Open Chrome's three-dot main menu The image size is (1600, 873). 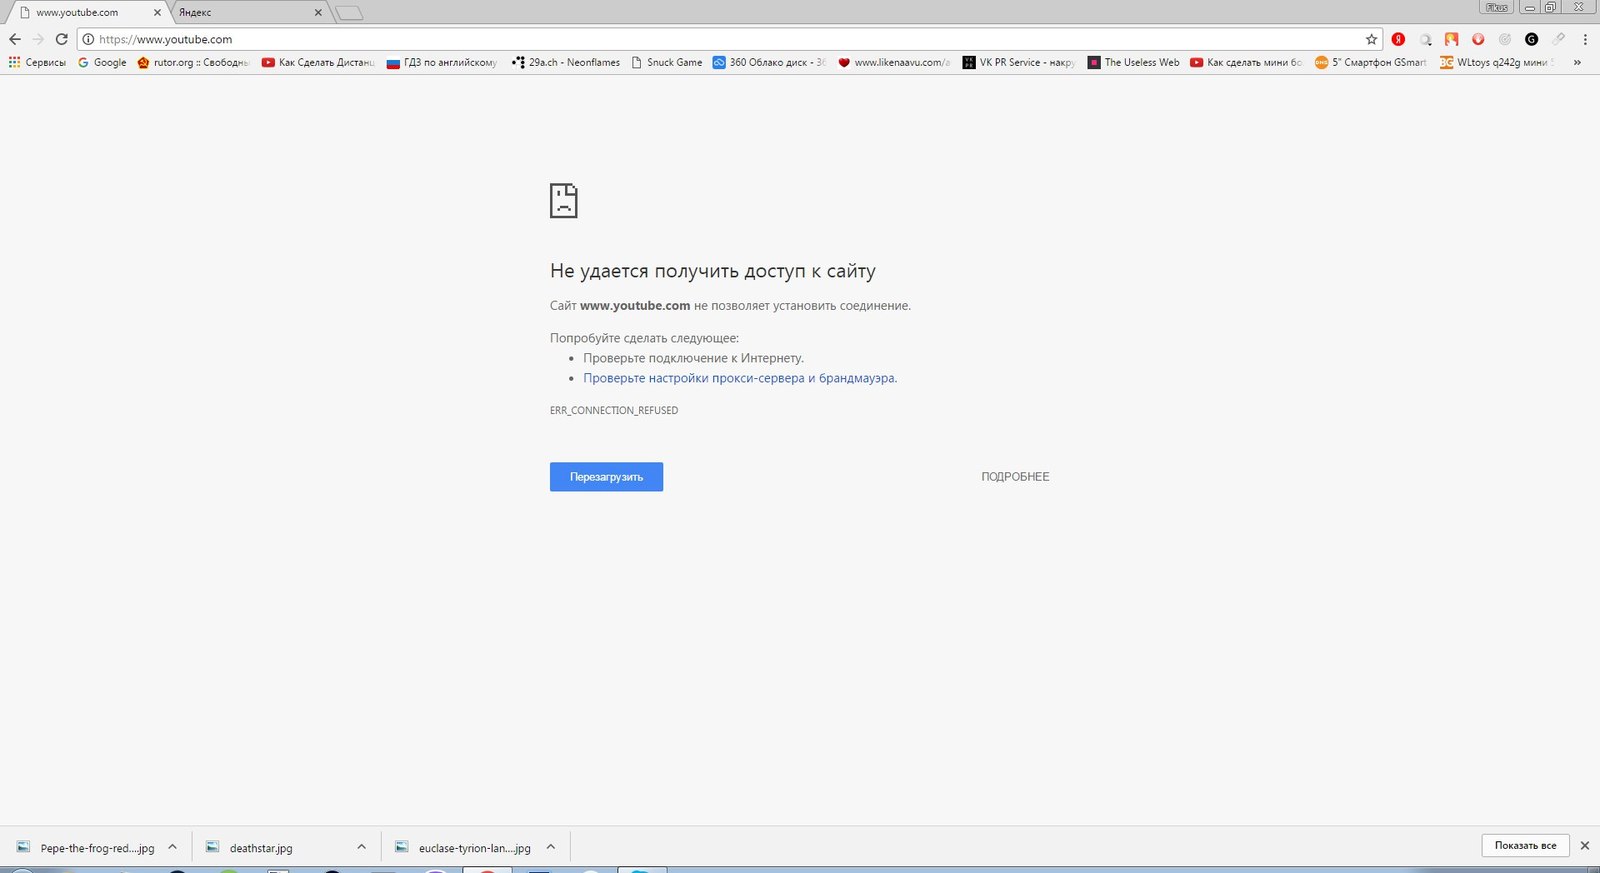click(x=1585, y=39)
